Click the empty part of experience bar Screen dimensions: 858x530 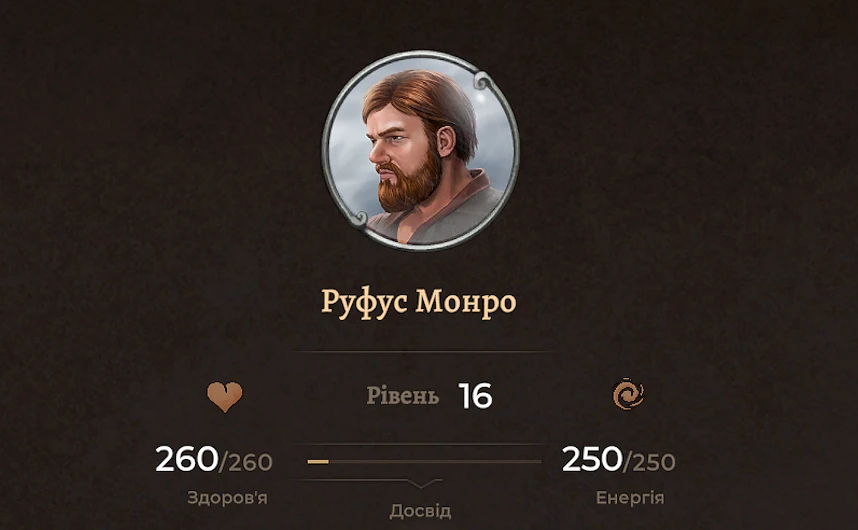435,462
